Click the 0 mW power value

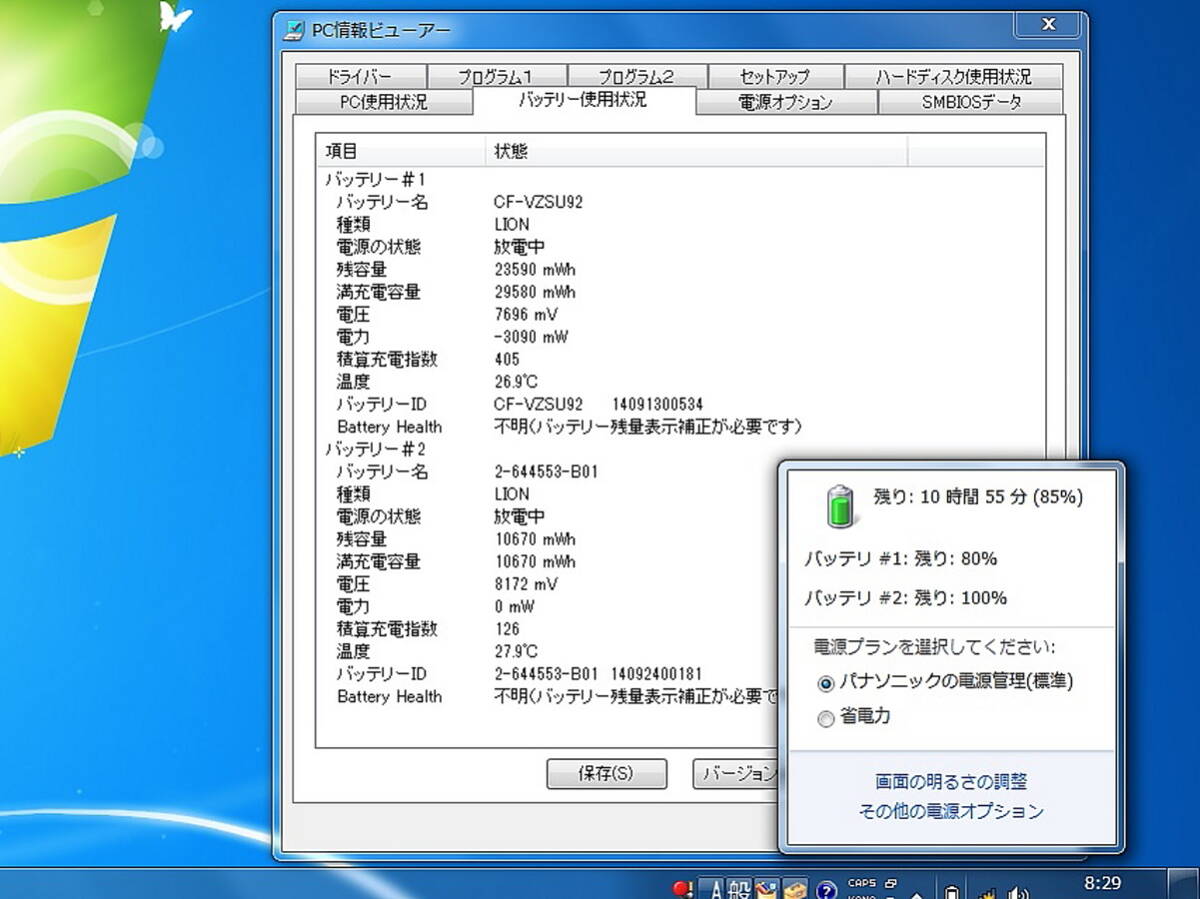coord(515,606)
